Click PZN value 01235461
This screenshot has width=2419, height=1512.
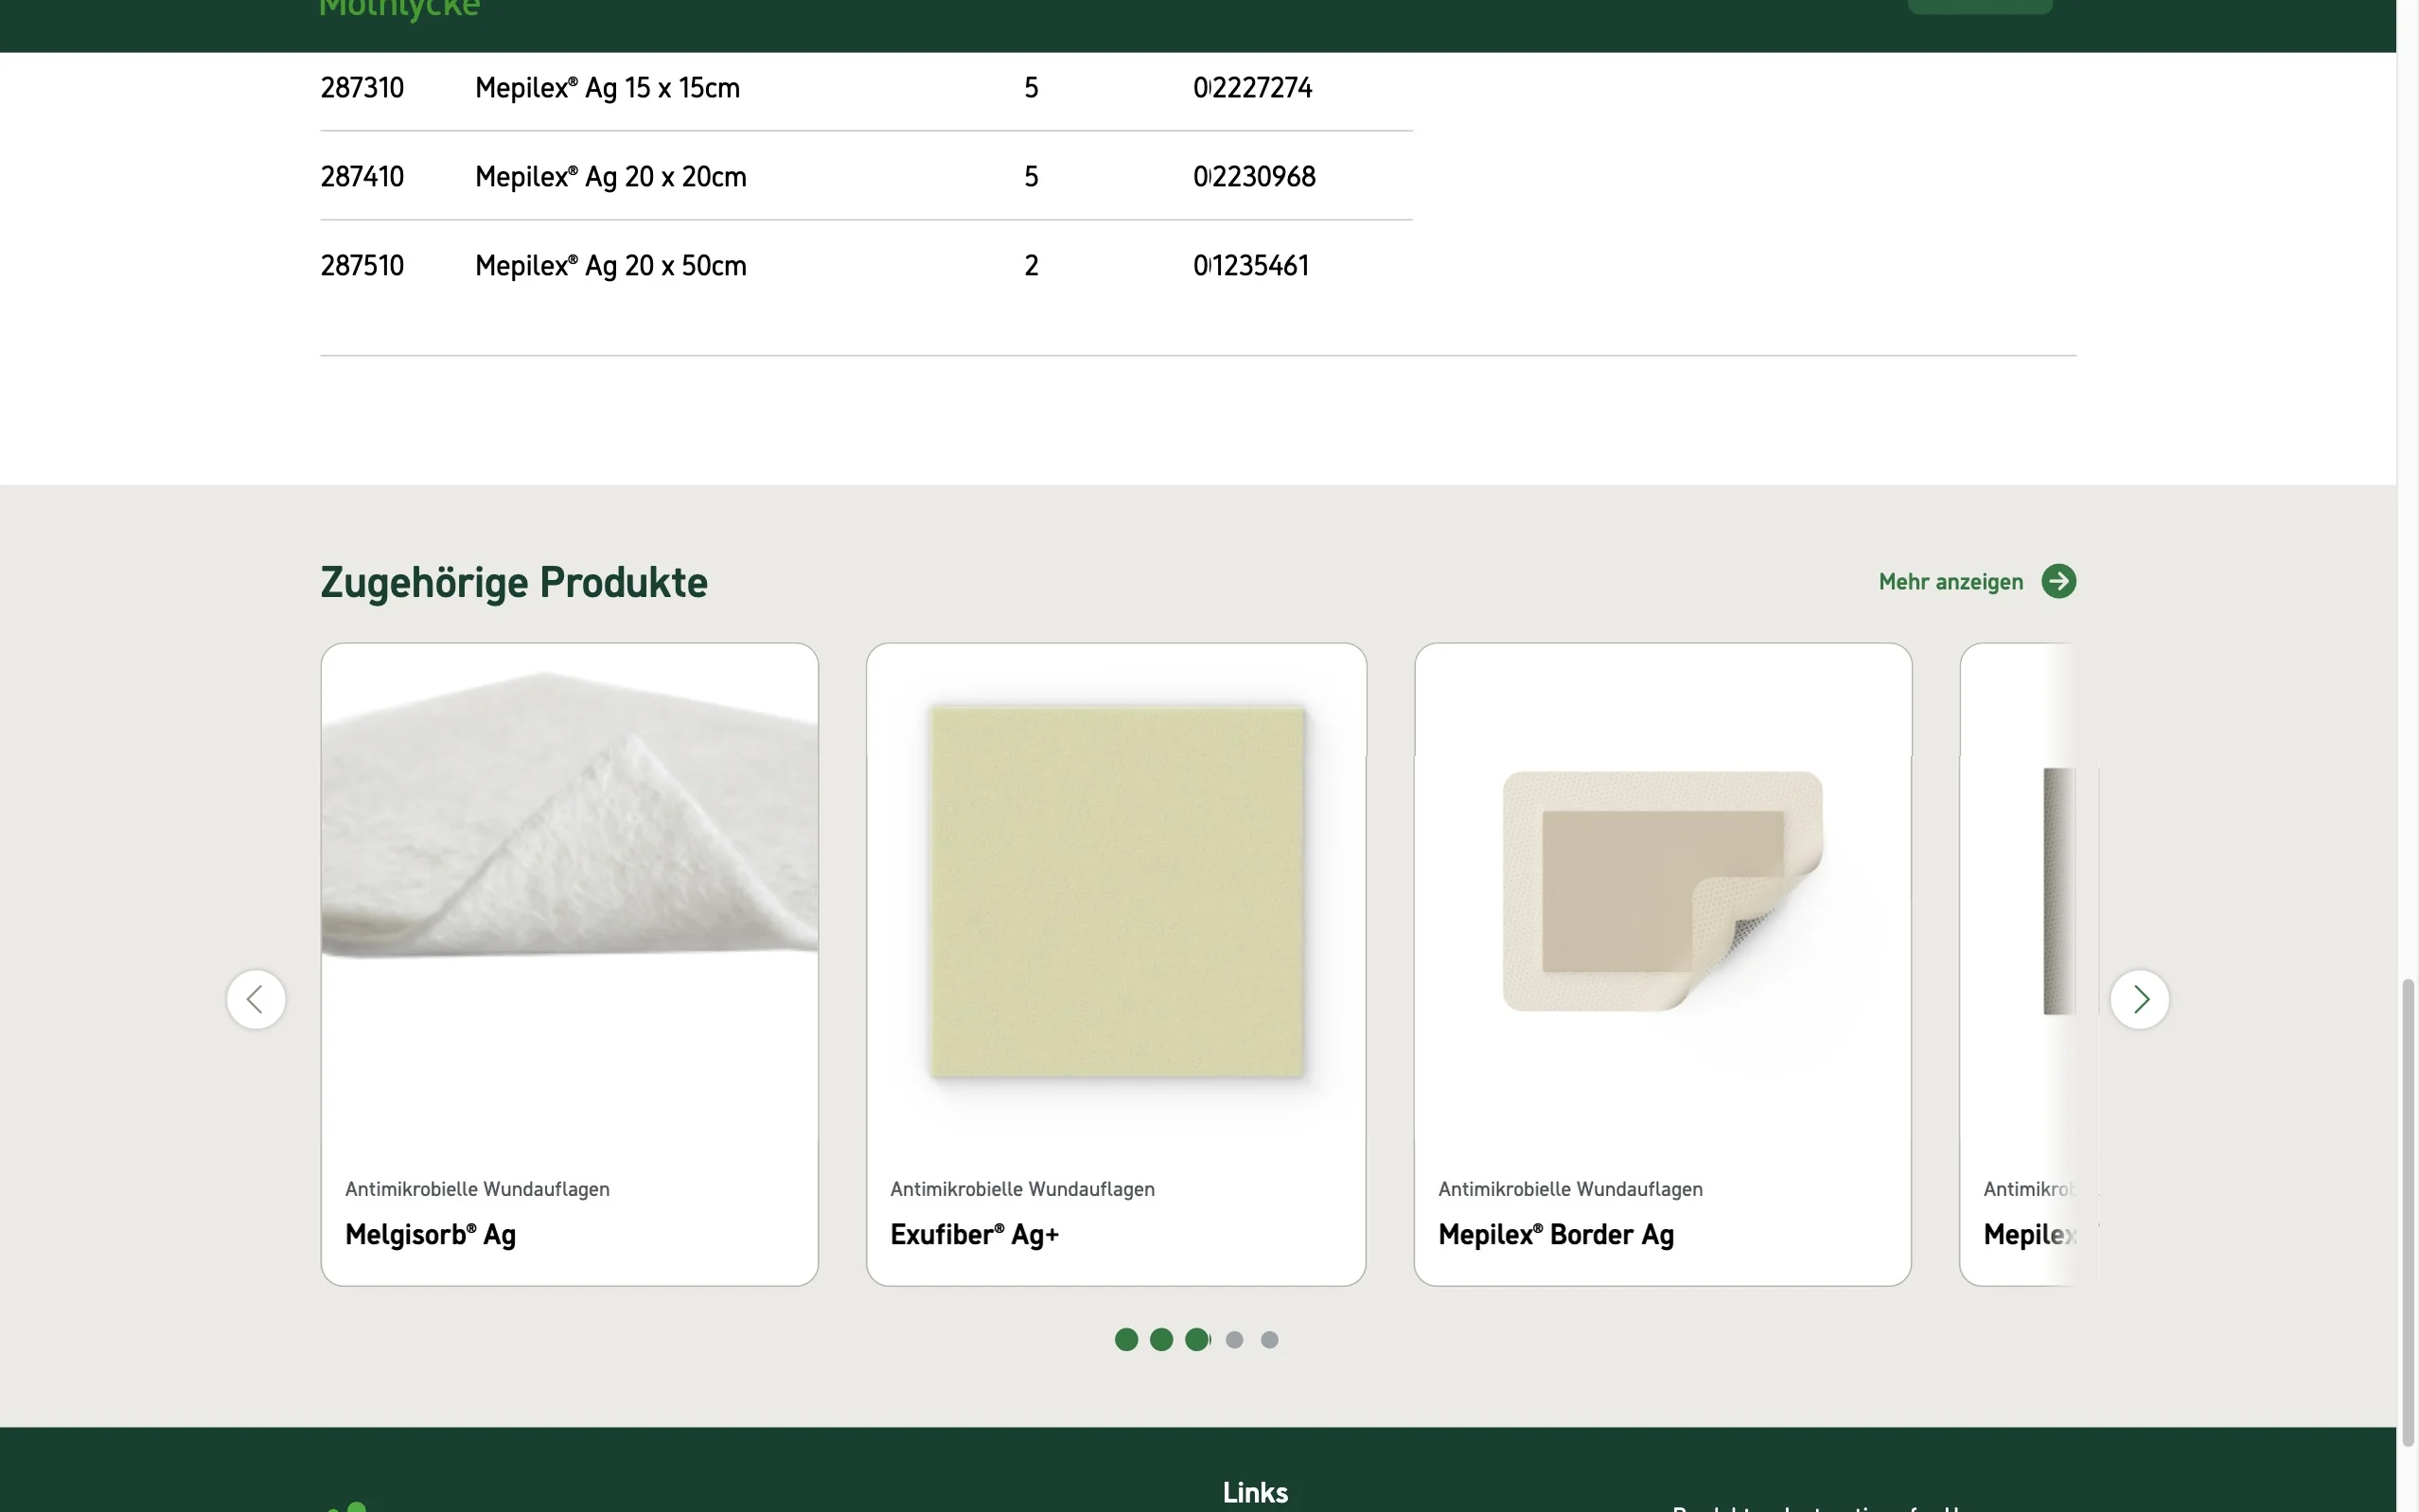[1251, 266]
